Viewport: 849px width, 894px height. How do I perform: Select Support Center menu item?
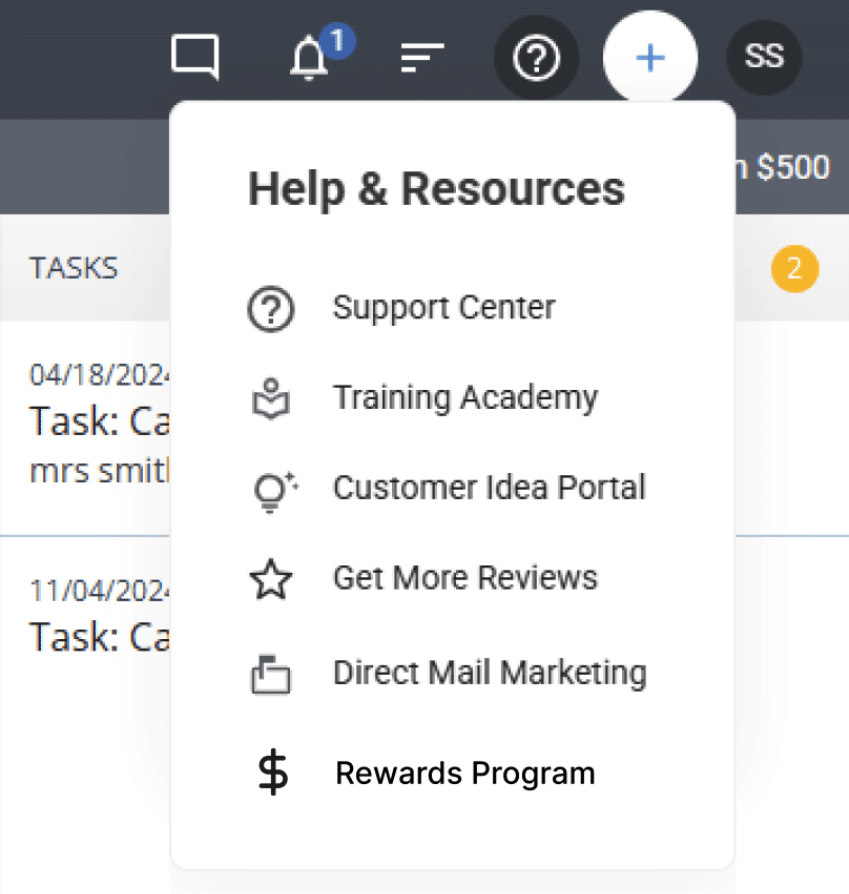[443, 307]
